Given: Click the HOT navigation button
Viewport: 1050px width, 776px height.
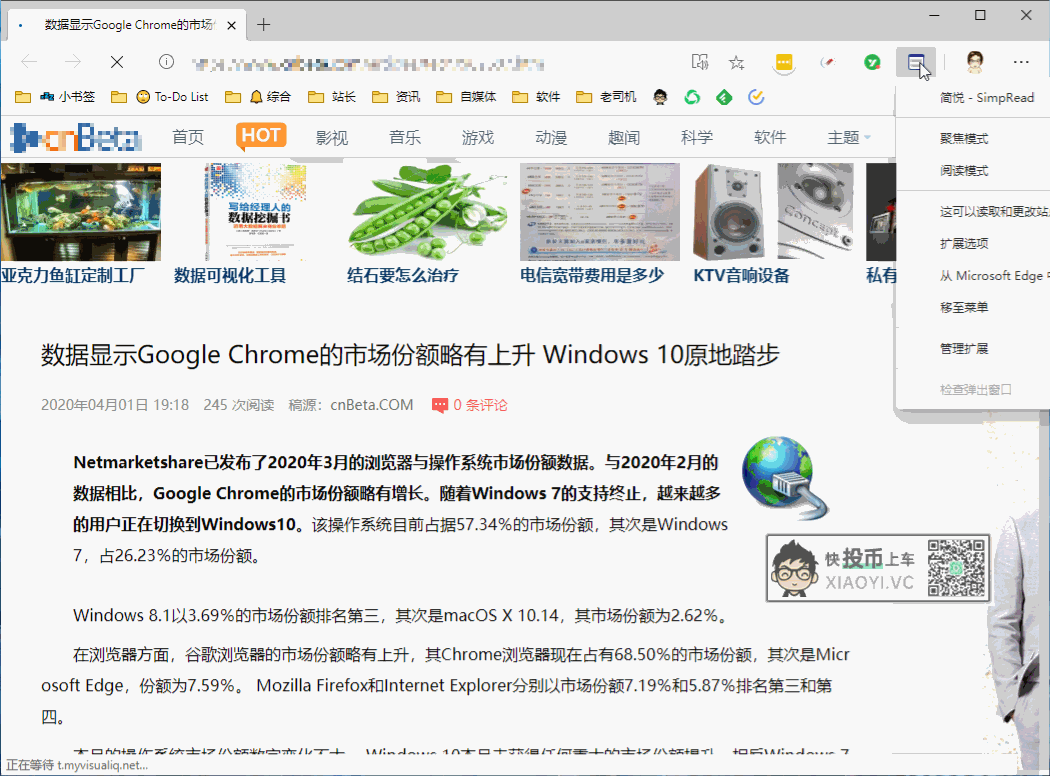Looking at the screenshot, I should [261, 136].
